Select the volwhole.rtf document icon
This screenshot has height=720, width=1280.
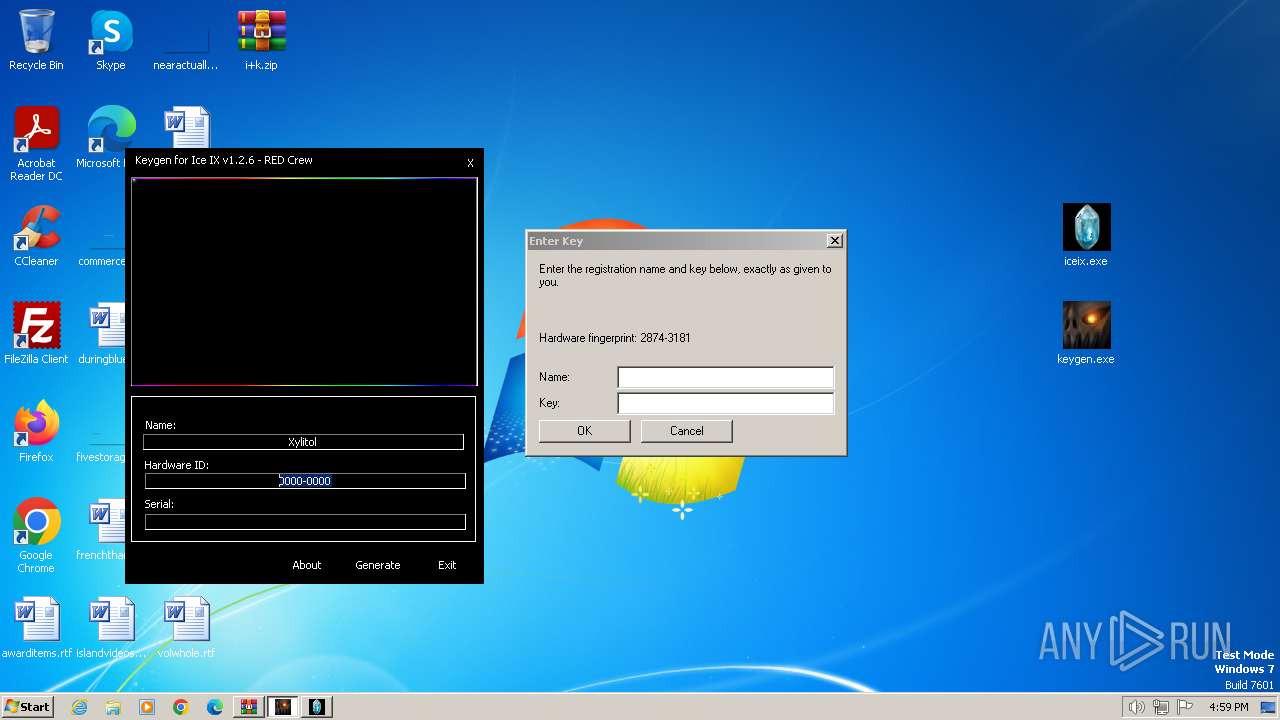click(x=186, y=628)
